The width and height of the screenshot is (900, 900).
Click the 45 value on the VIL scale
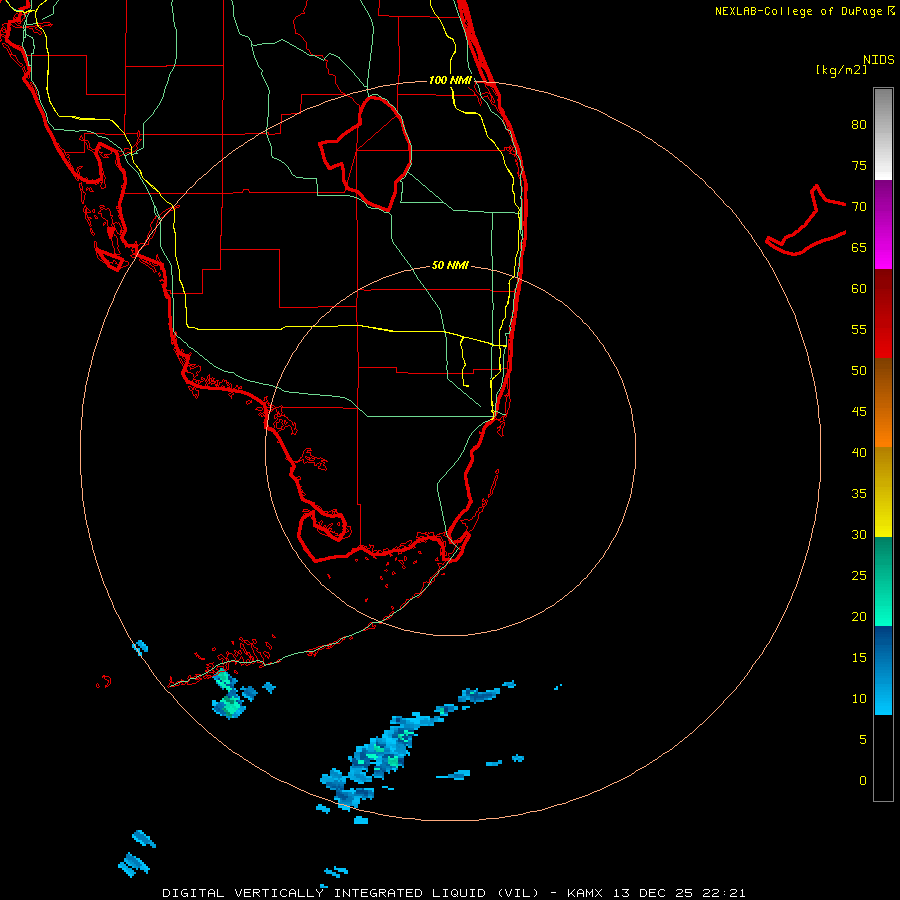[859, 412]
